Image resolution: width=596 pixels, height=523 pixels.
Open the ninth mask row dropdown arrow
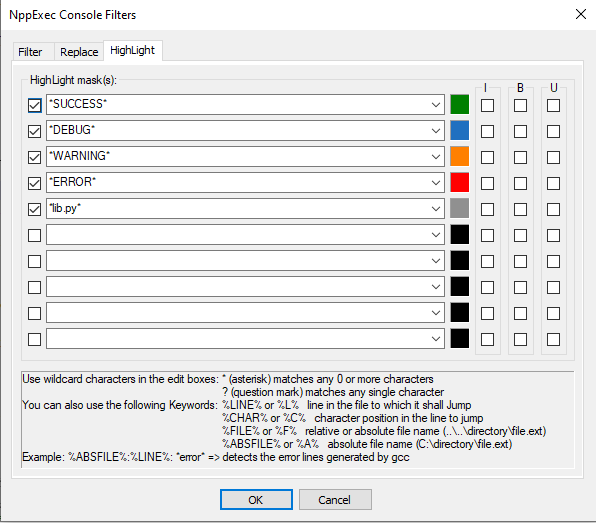pos(436,313)
